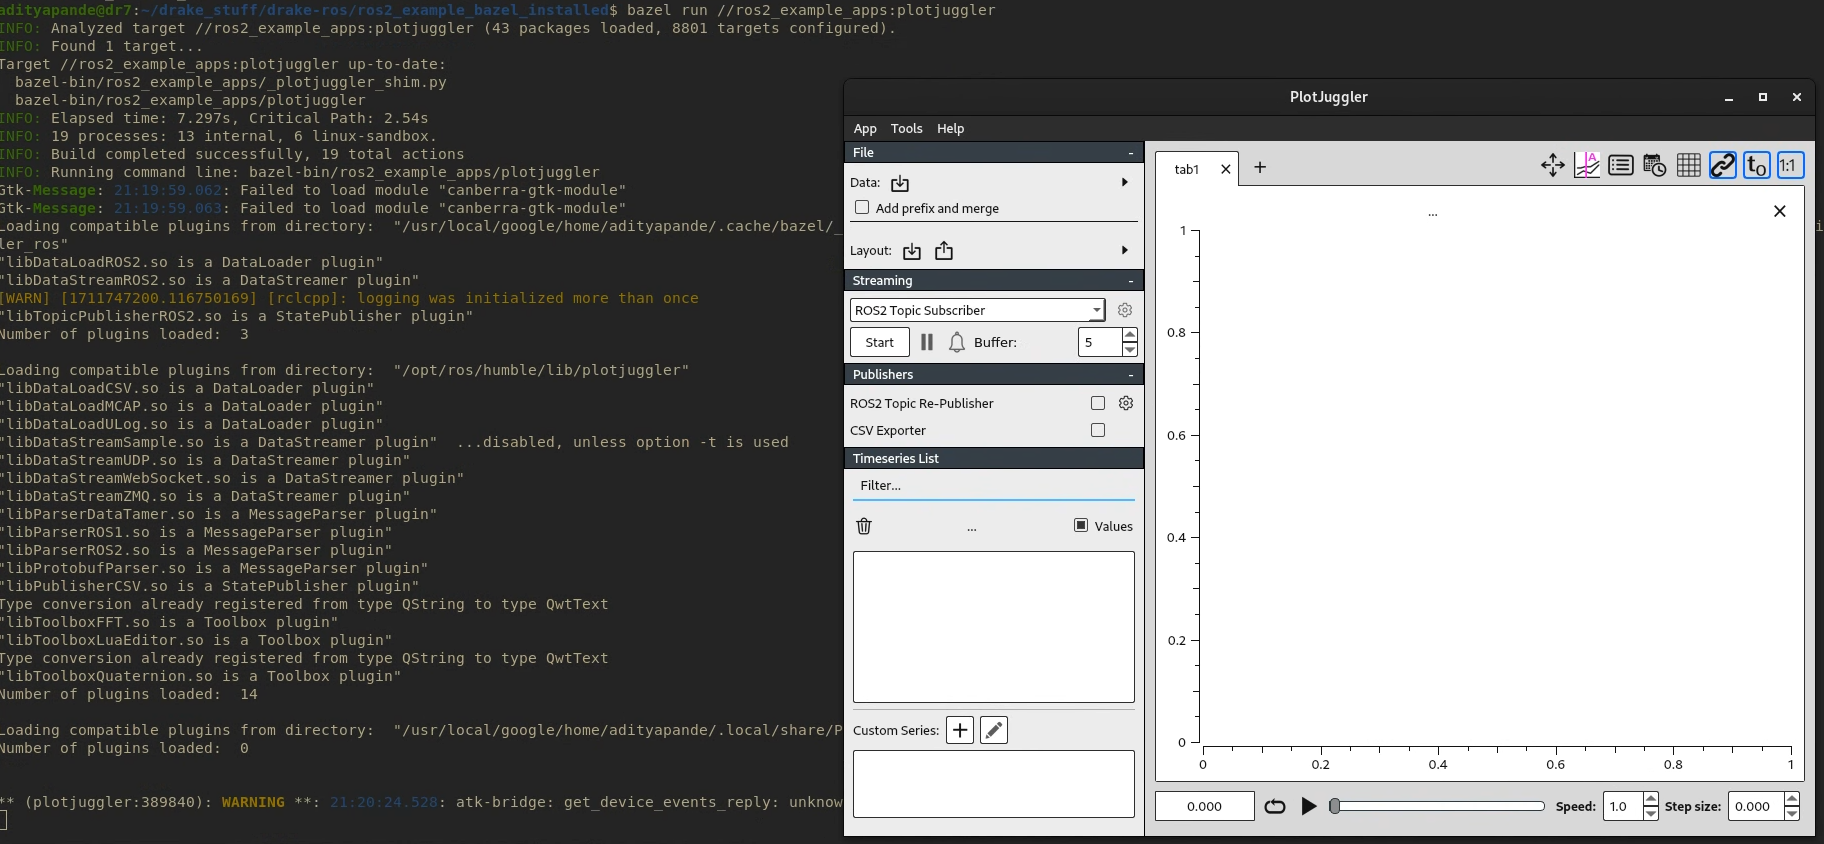
Task: Click the current time 0.000 field
Action: (x=1205, y=806)
